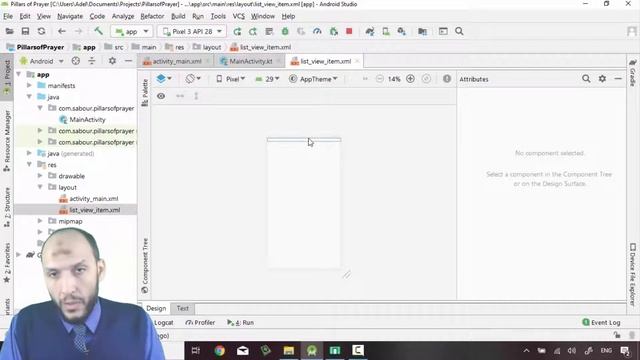Image resolution: width=640 pixels, height=360 pixels.
Task: Expand java (generated) folder
Action: point(29,153)
